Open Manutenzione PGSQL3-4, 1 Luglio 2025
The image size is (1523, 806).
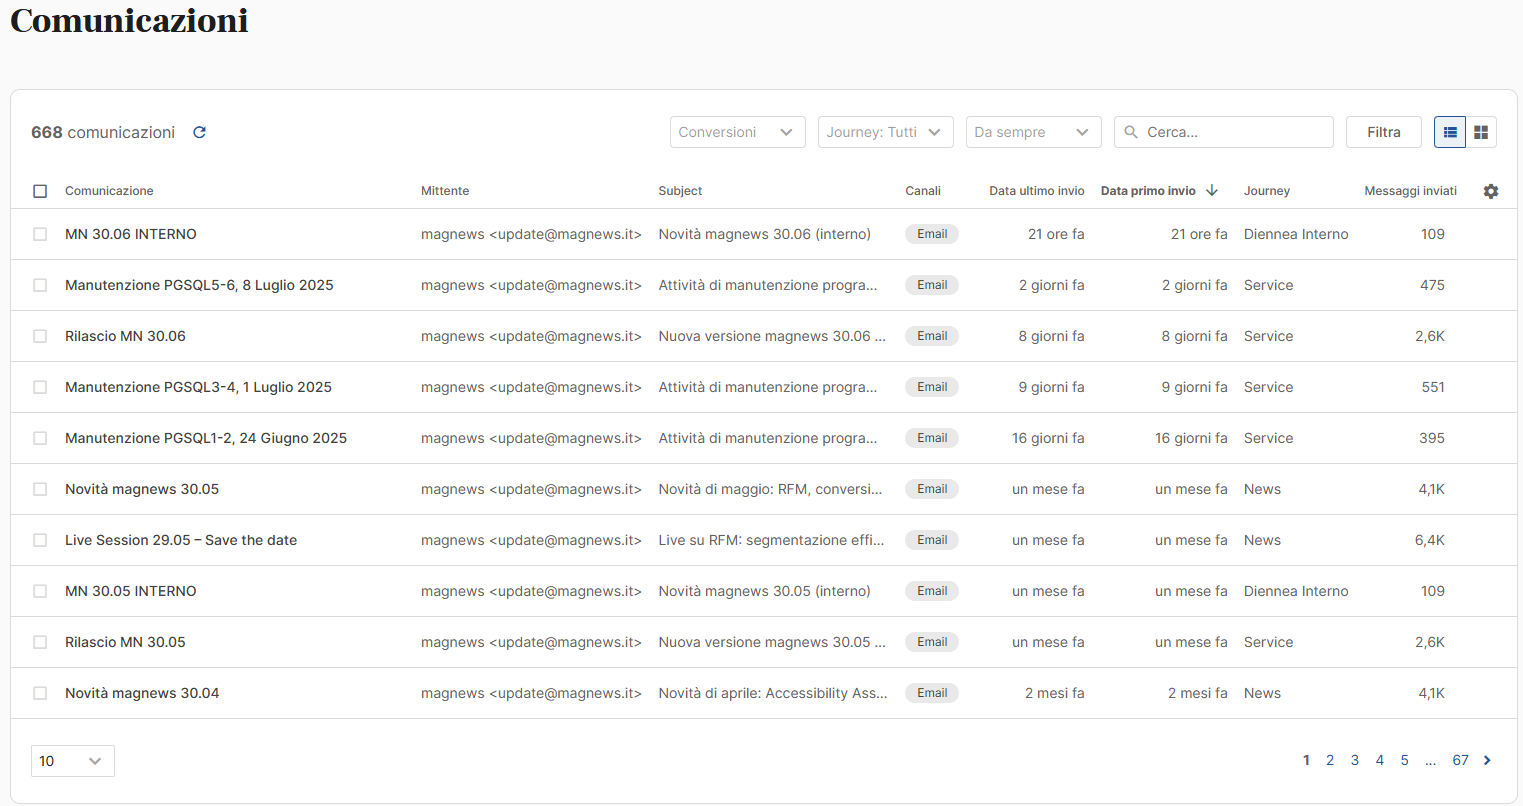198,387
